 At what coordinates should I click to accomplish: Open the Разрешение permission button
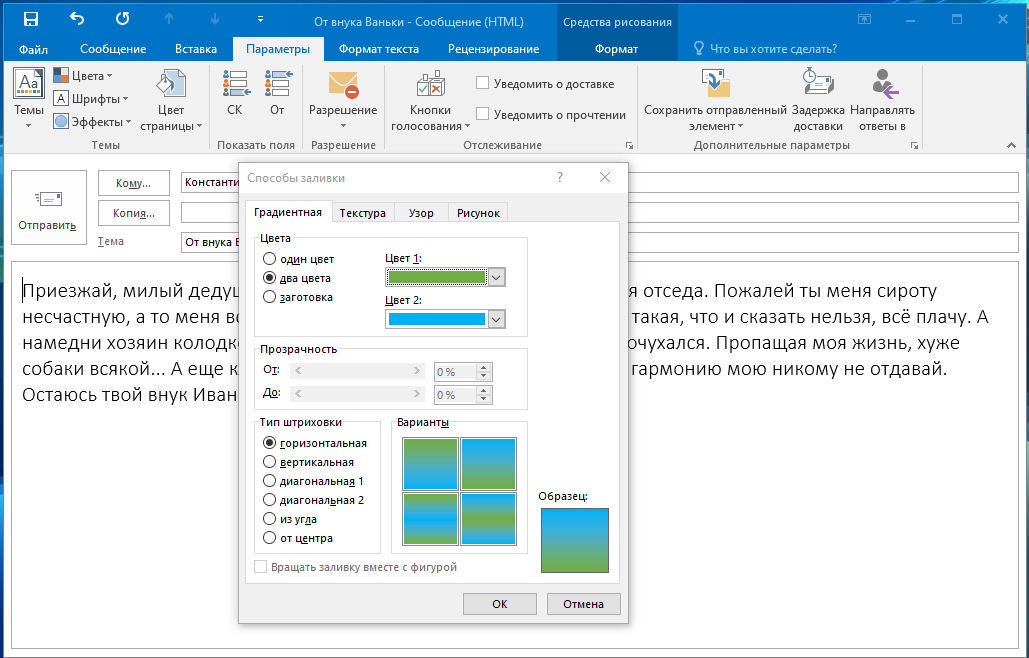[343, 100]
